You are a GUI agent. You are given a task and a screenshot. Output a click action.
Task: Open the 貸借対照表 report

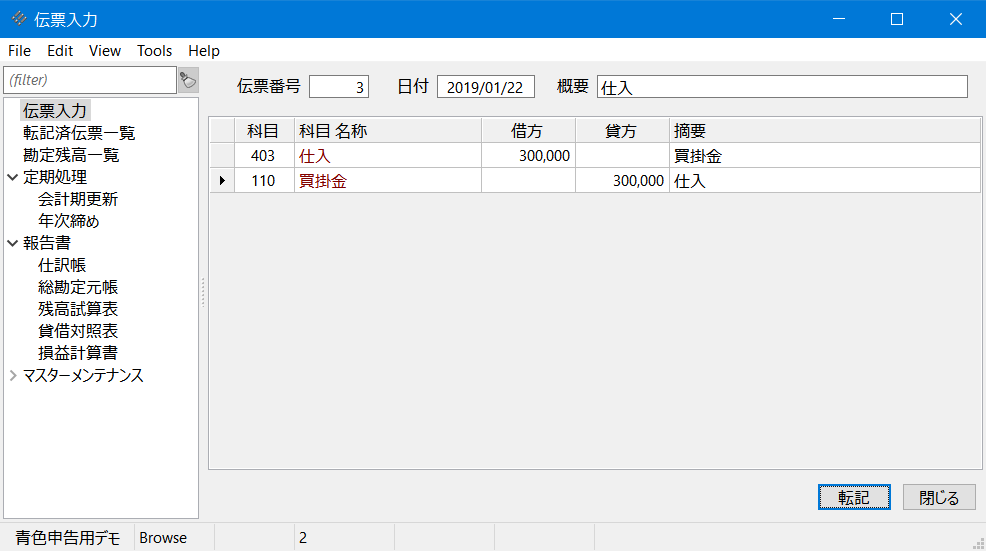(x=78, y=331)
